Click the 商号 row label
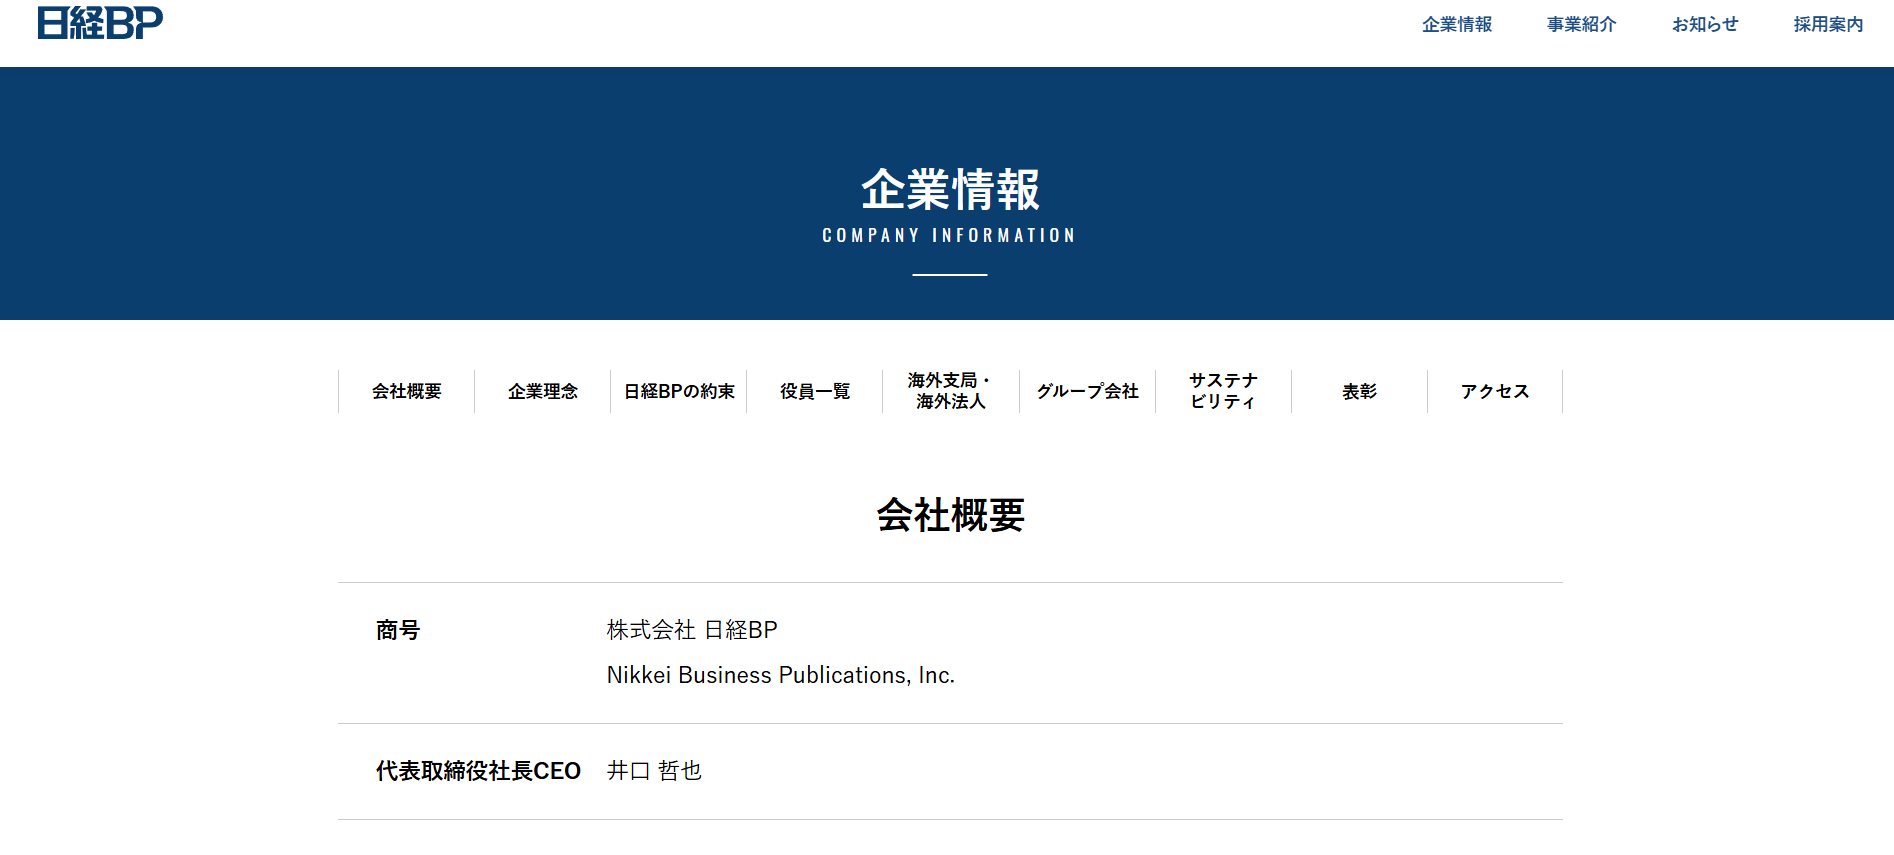The image size is (1894, 855). [x=398, y=630]
